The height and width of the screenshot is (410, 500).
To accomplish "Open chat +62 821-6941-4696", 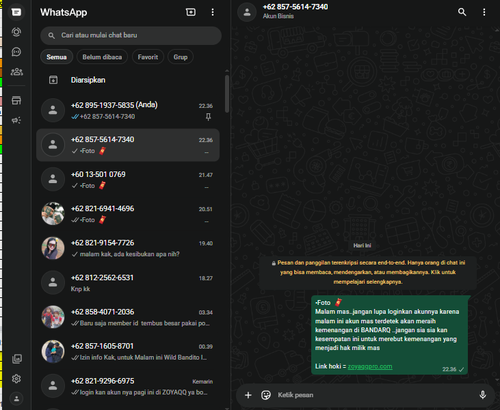I will (x=128, y=214).
